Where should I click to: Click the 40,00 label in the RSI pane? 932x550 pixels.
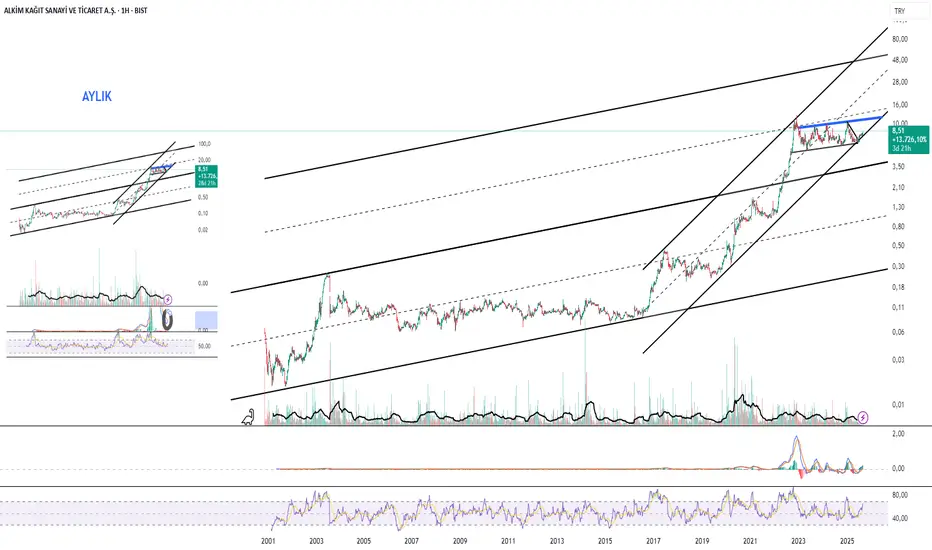coord(900,518)
